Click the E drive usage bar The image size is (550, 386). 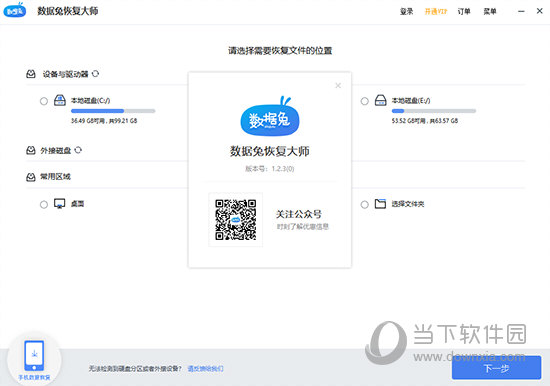click(434, 111)
